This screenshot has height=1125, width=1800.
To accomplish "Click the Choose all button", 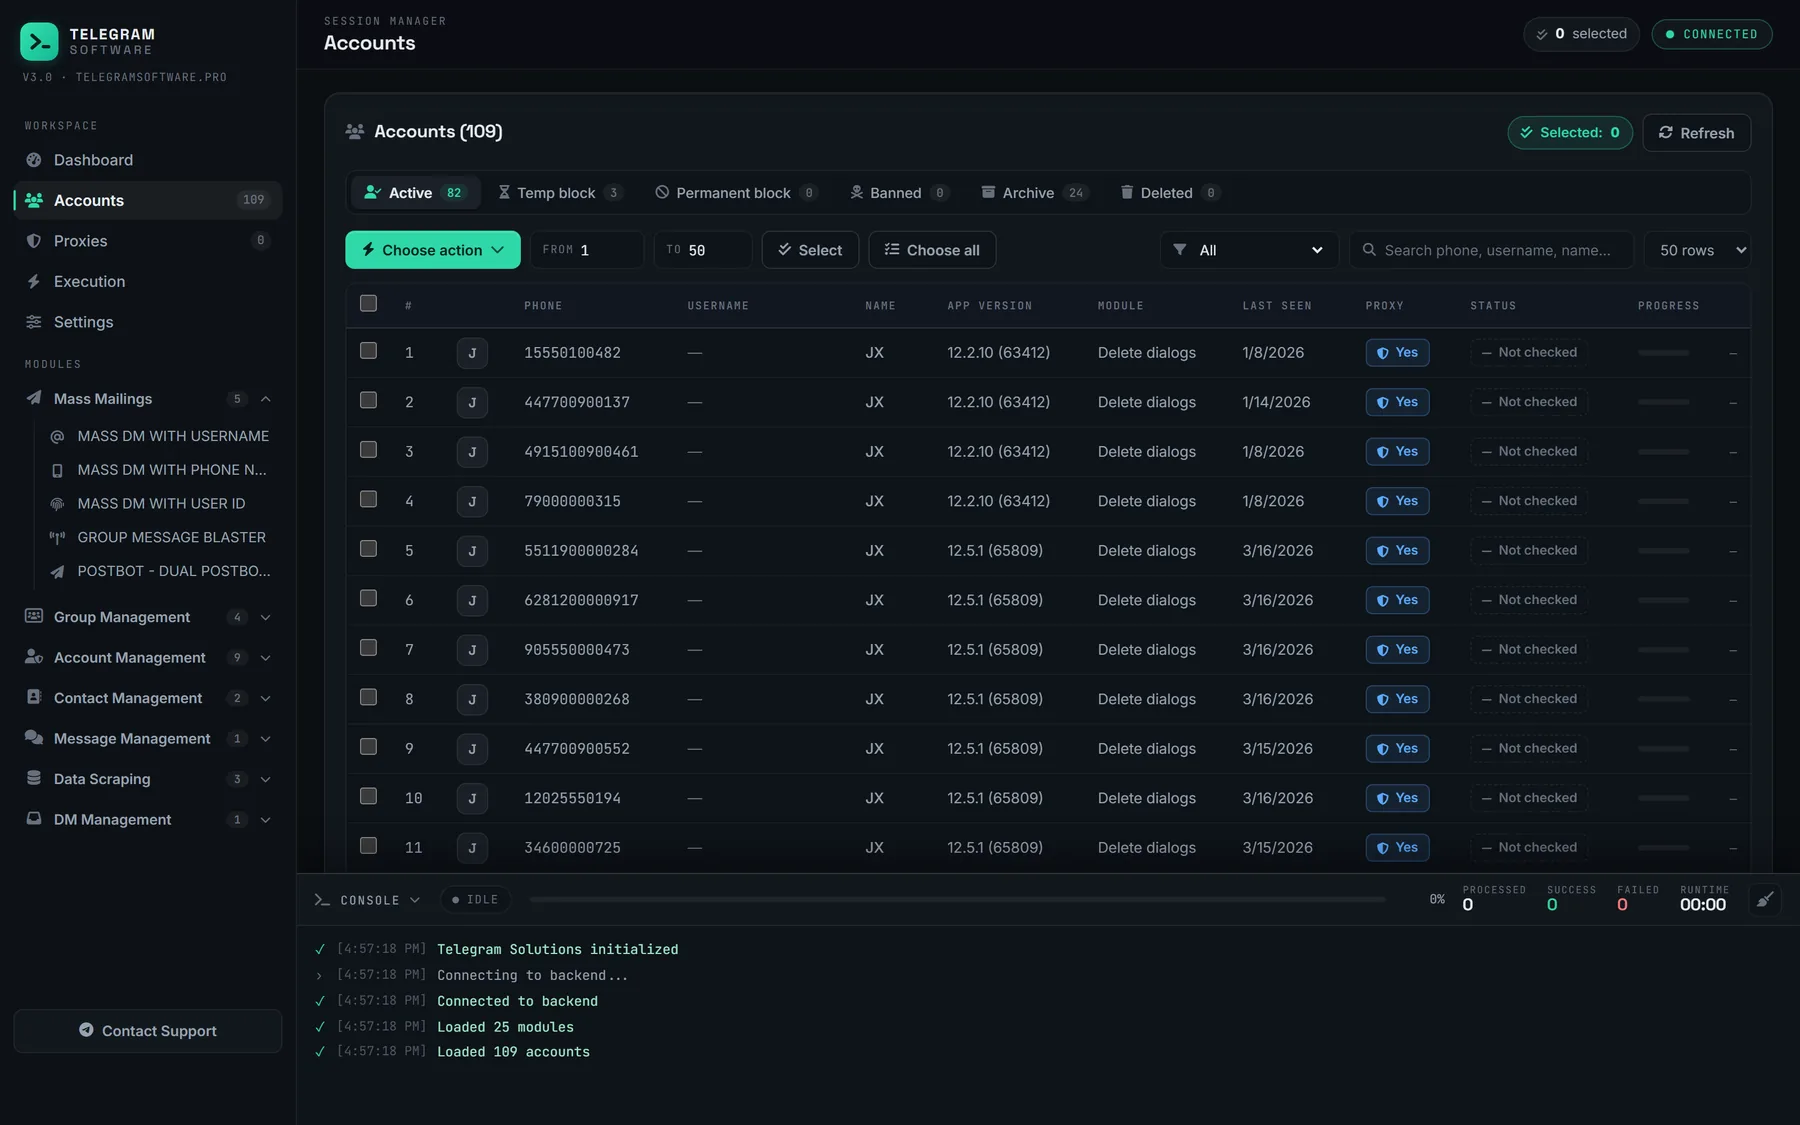I will pyautogui.click(x=932, y=250).
